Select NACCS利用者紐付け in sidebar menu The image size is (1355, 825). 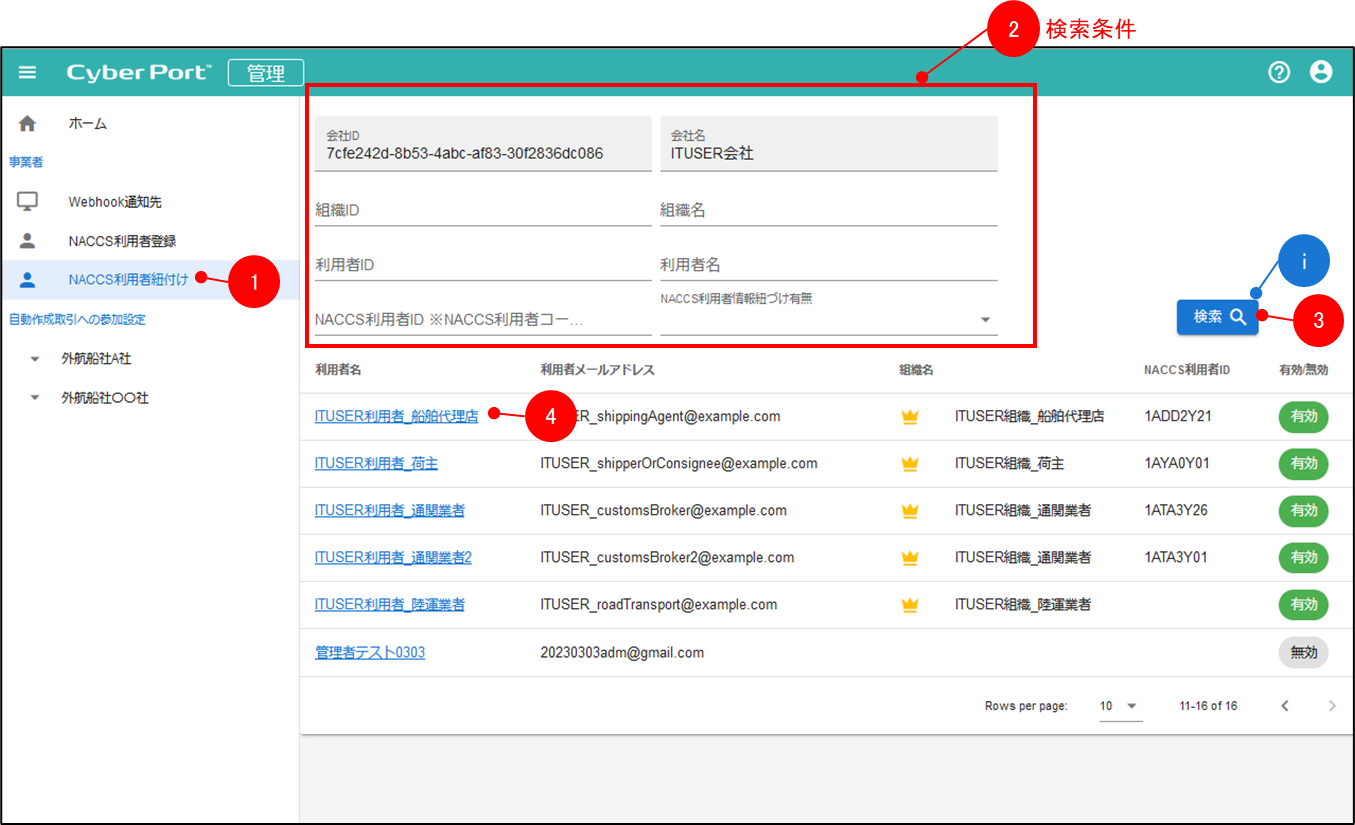point(128,280)
